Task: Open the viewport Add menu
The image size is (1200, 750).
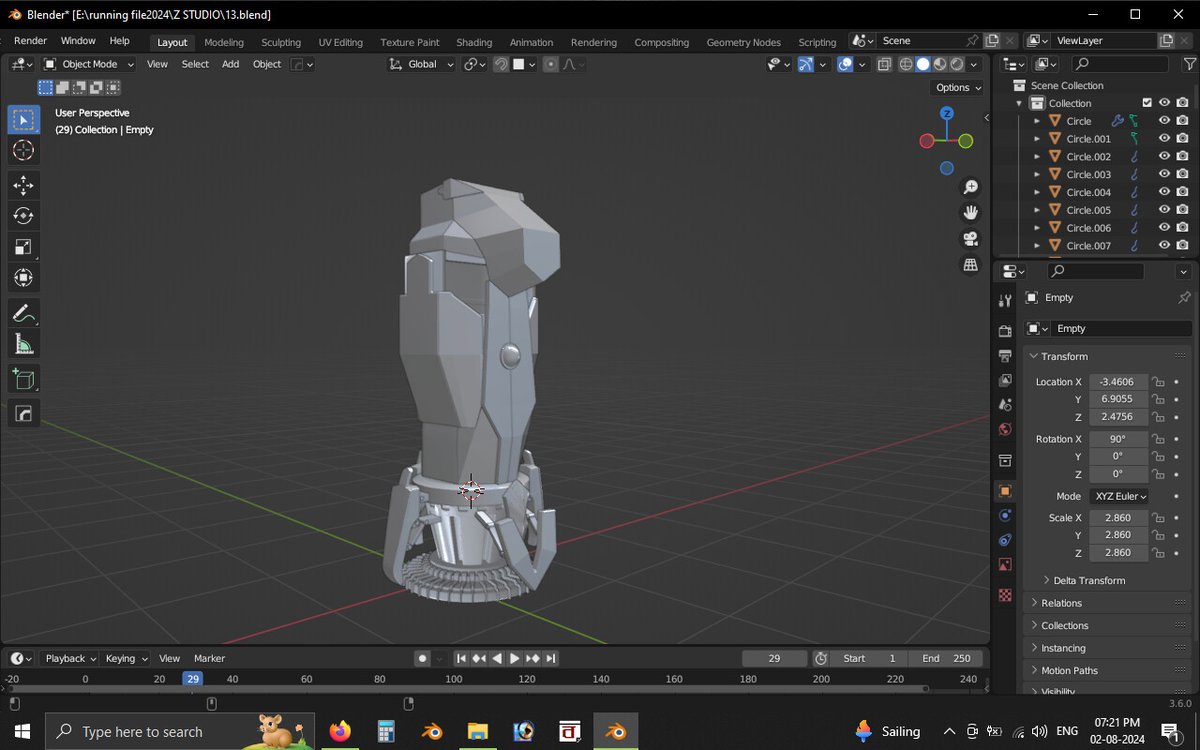Action: [x=230, y=64]
